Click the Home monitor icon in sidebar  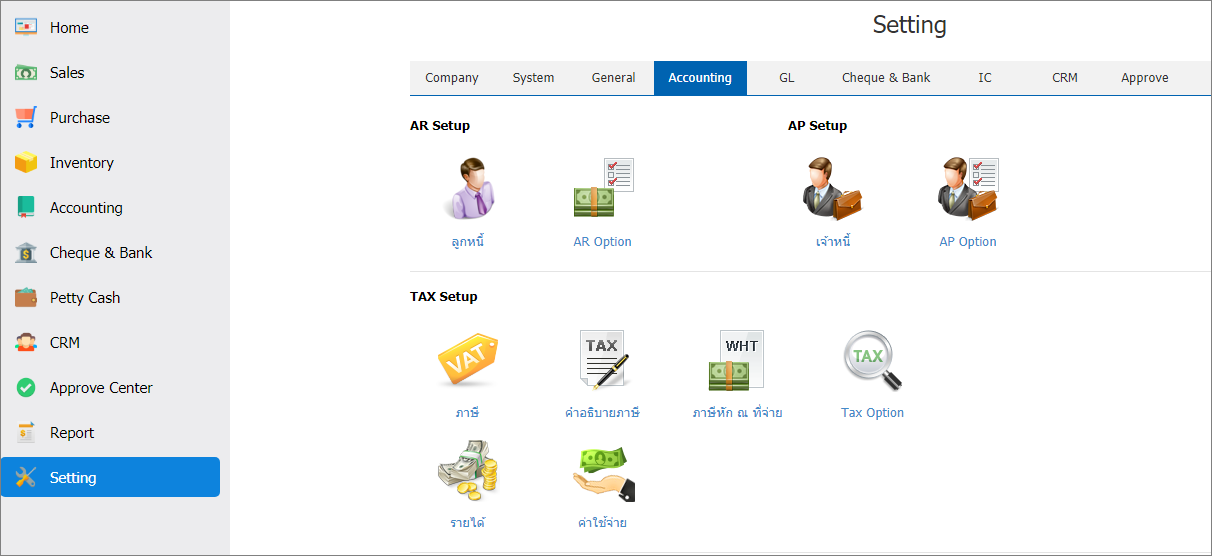tap(26, 27)
